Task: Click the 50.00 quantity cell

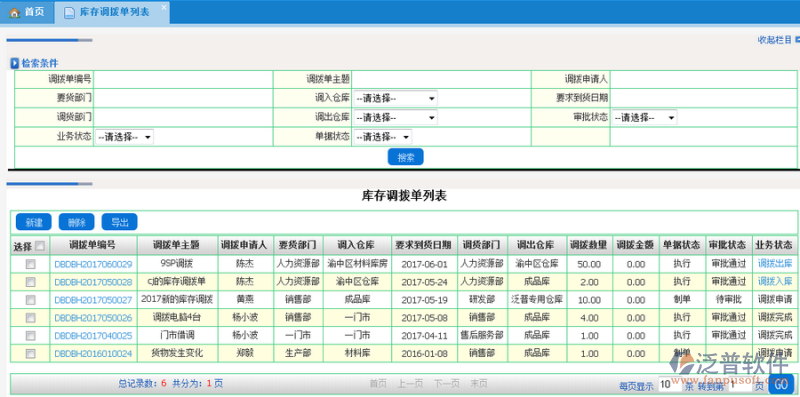Action: click(589, 264)
